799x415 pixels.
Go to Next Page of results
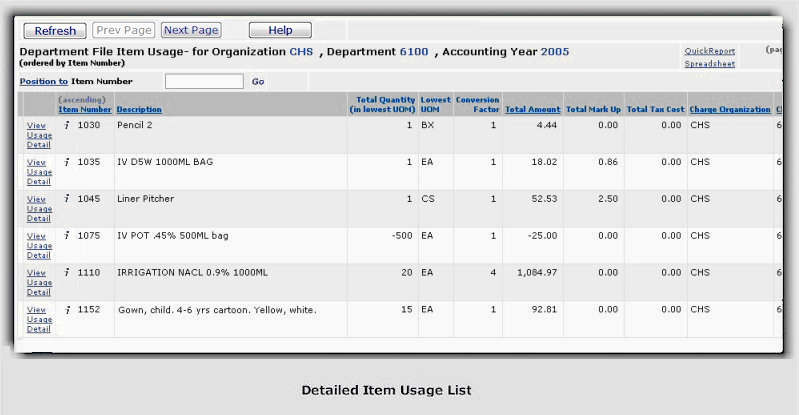(190, 31)
